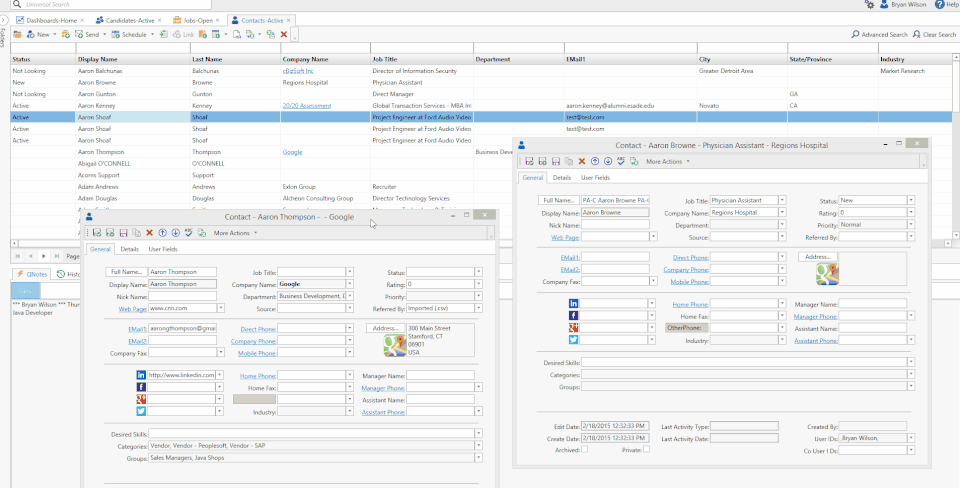
Task: Toggle the Private checkbox
Action: coord(646,449)
